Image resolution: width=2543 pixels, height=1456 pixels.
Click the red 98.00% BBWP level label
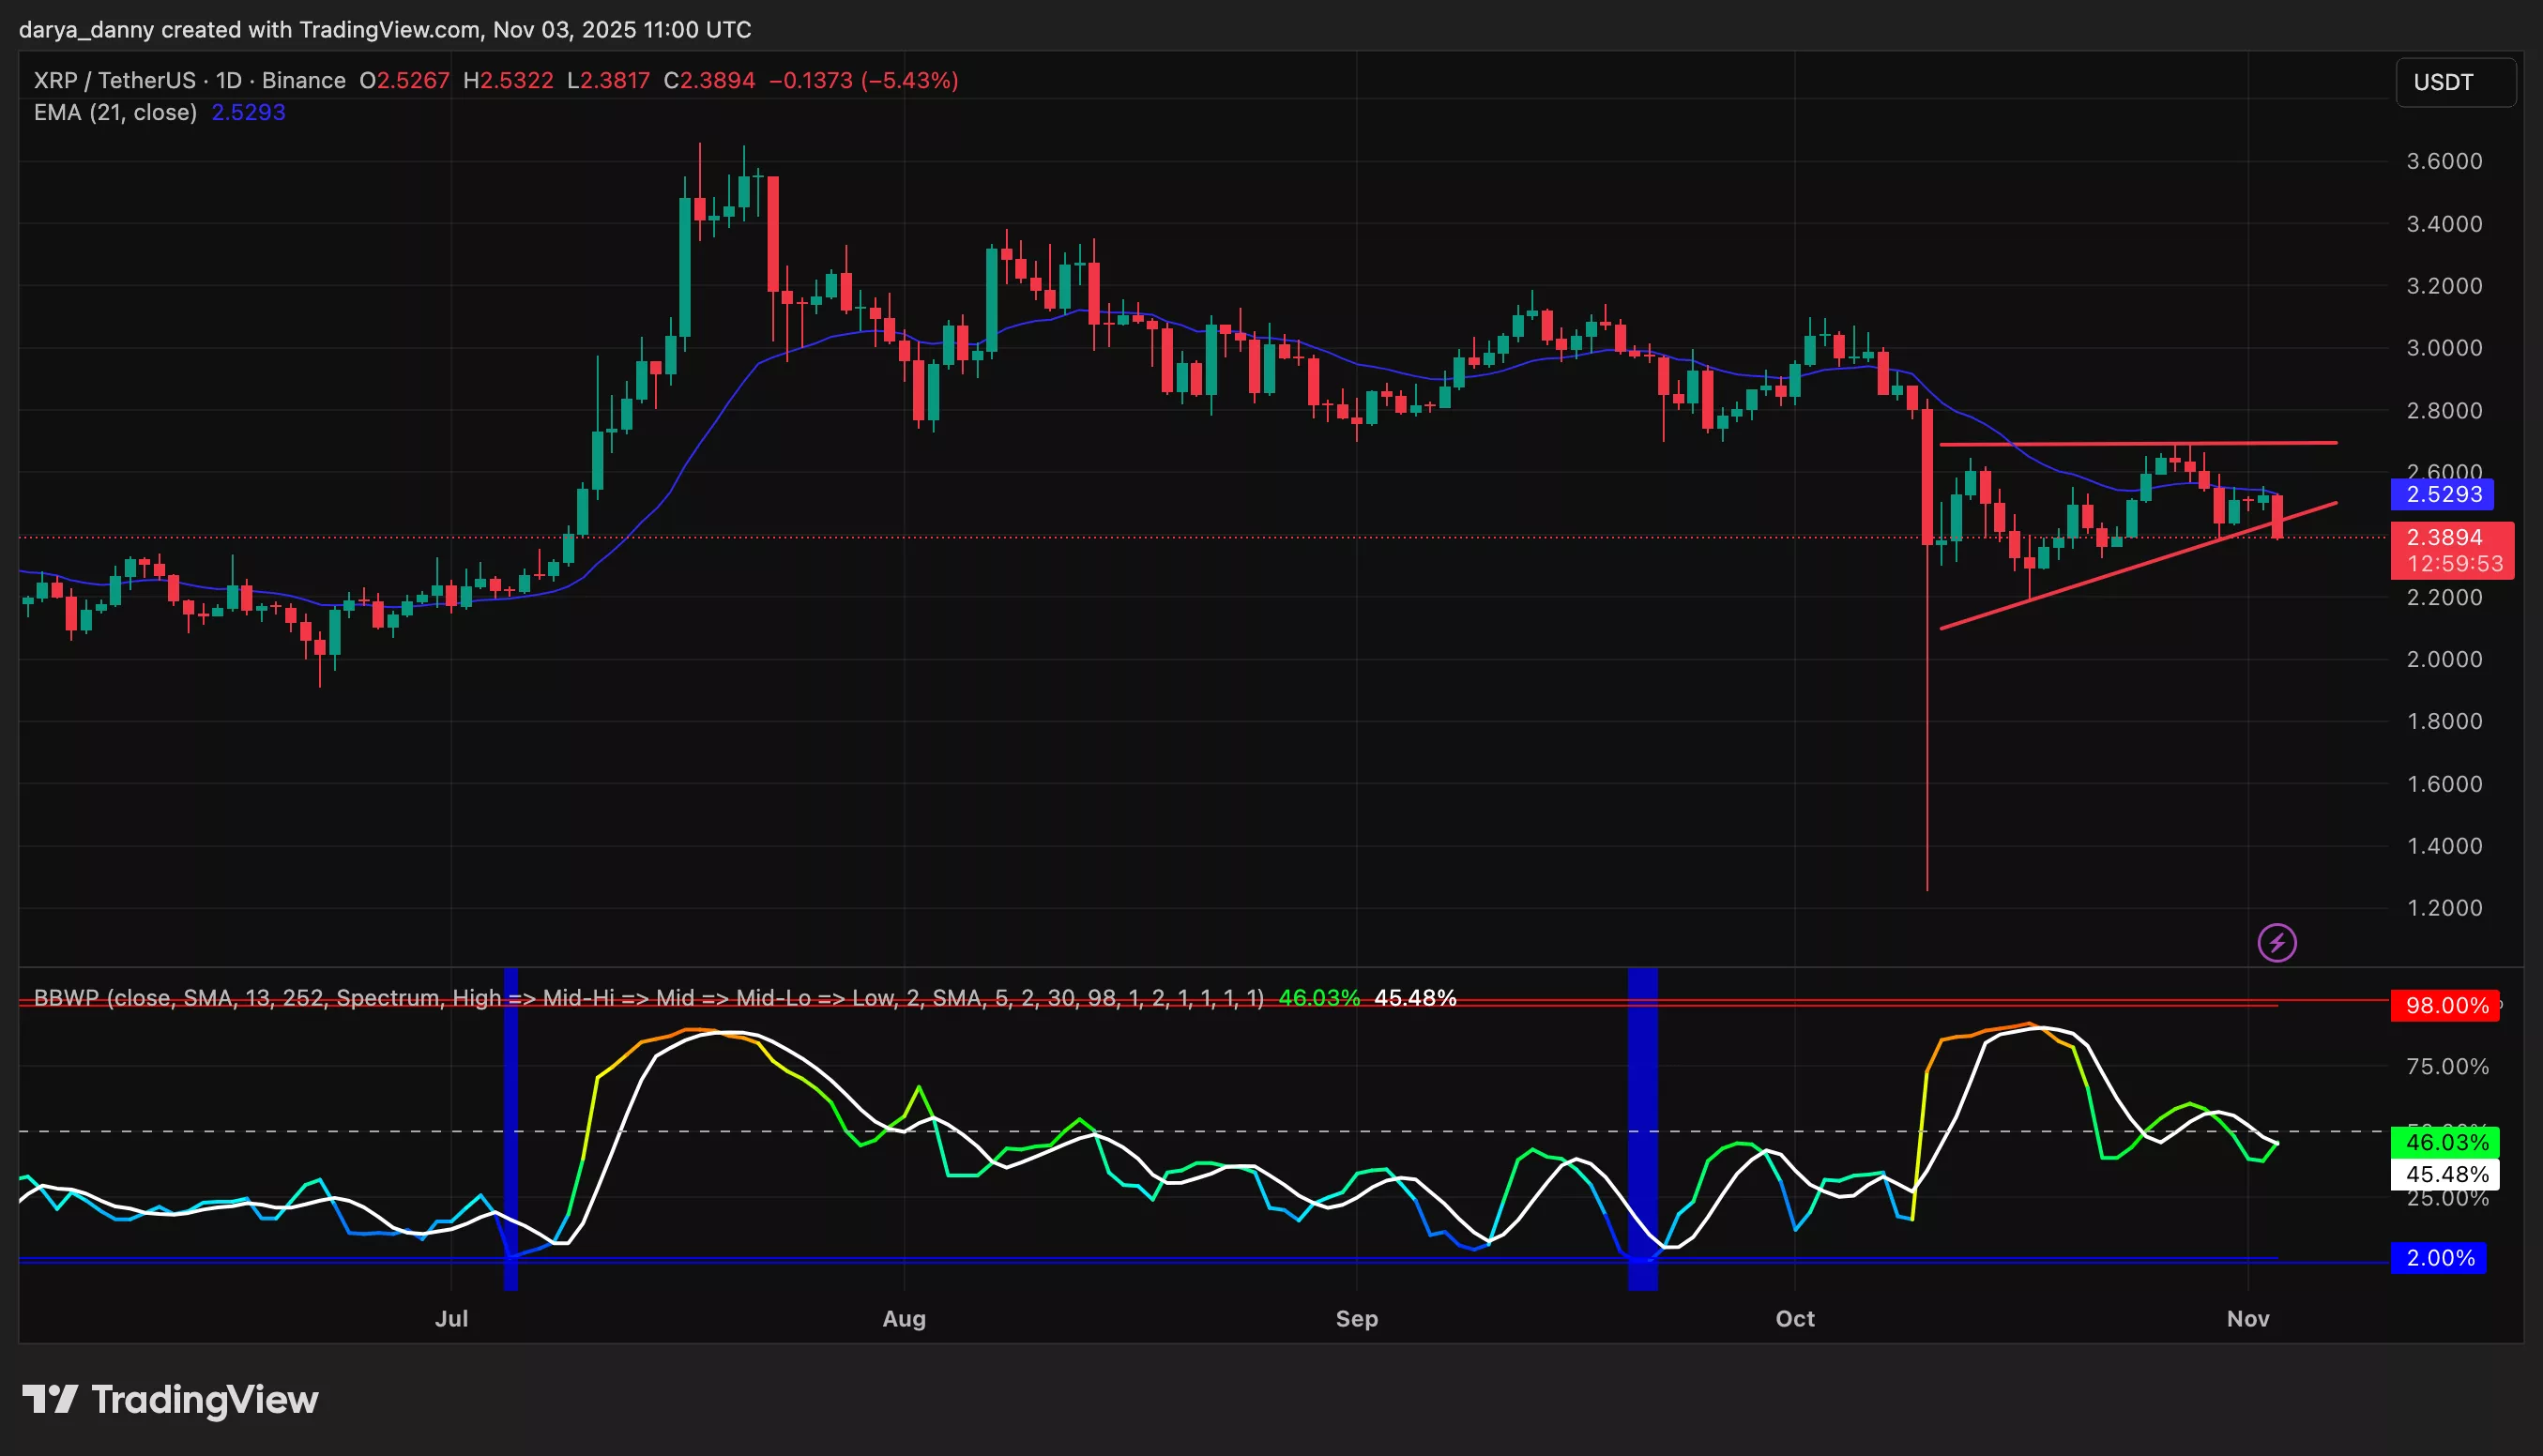pos(2444,1006)
